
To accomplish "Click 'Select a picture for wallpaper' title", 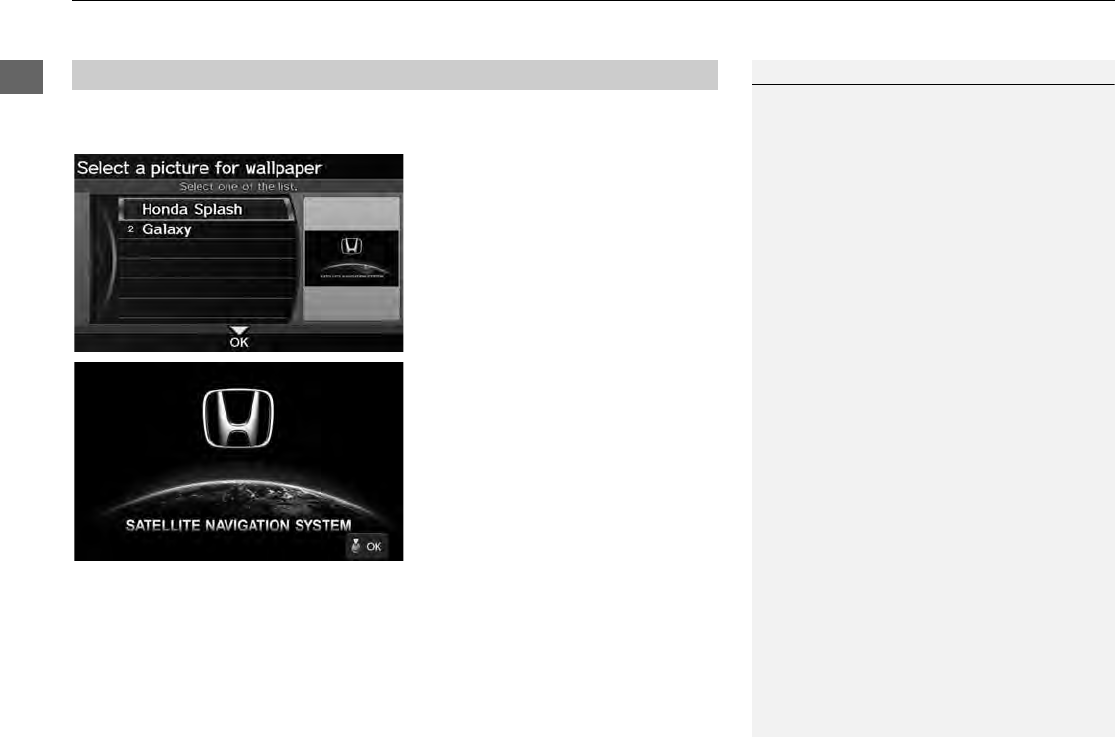I will tap(199, 168).
